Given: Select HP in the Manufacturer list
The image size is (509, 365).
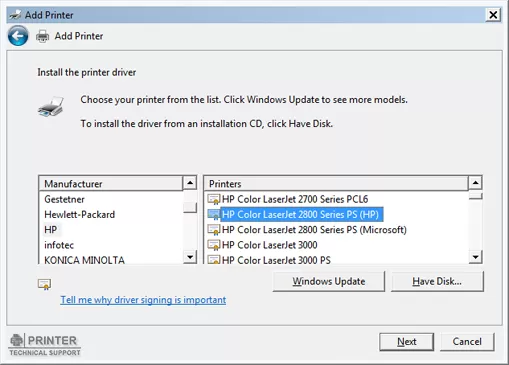Looking at the screenshot, I should 51,230.
